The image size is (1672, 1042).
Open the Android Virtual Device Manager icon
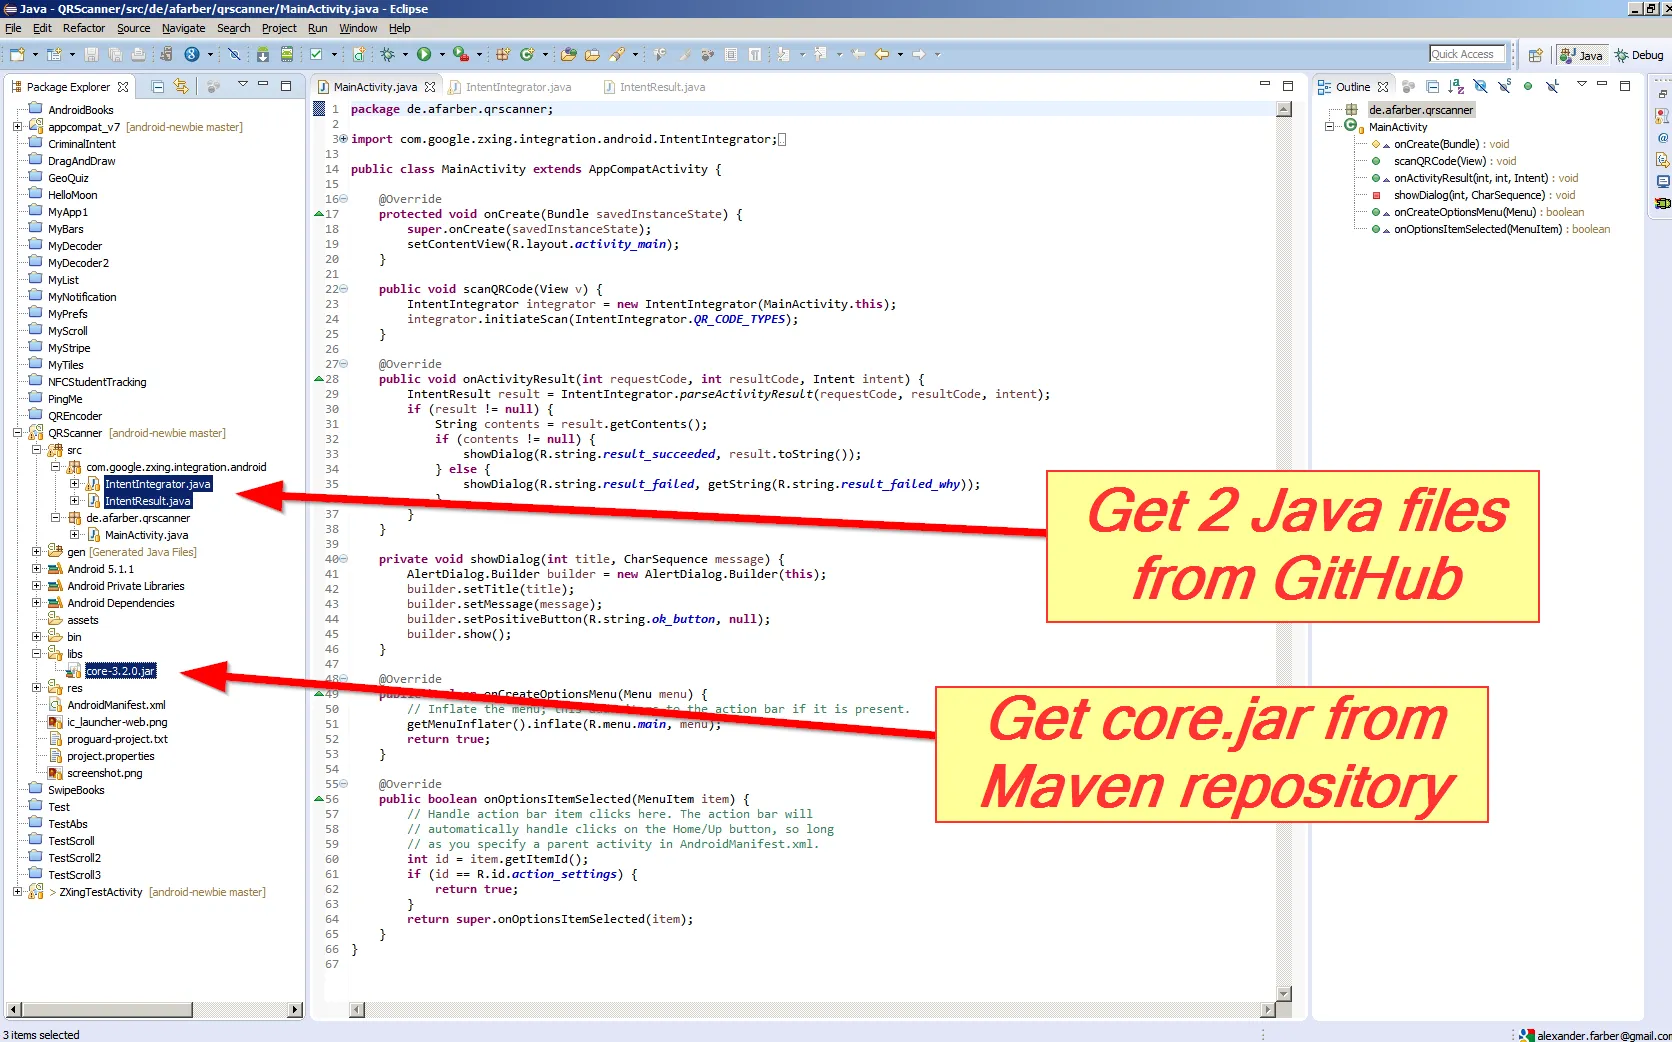click(x=287, y=54)
